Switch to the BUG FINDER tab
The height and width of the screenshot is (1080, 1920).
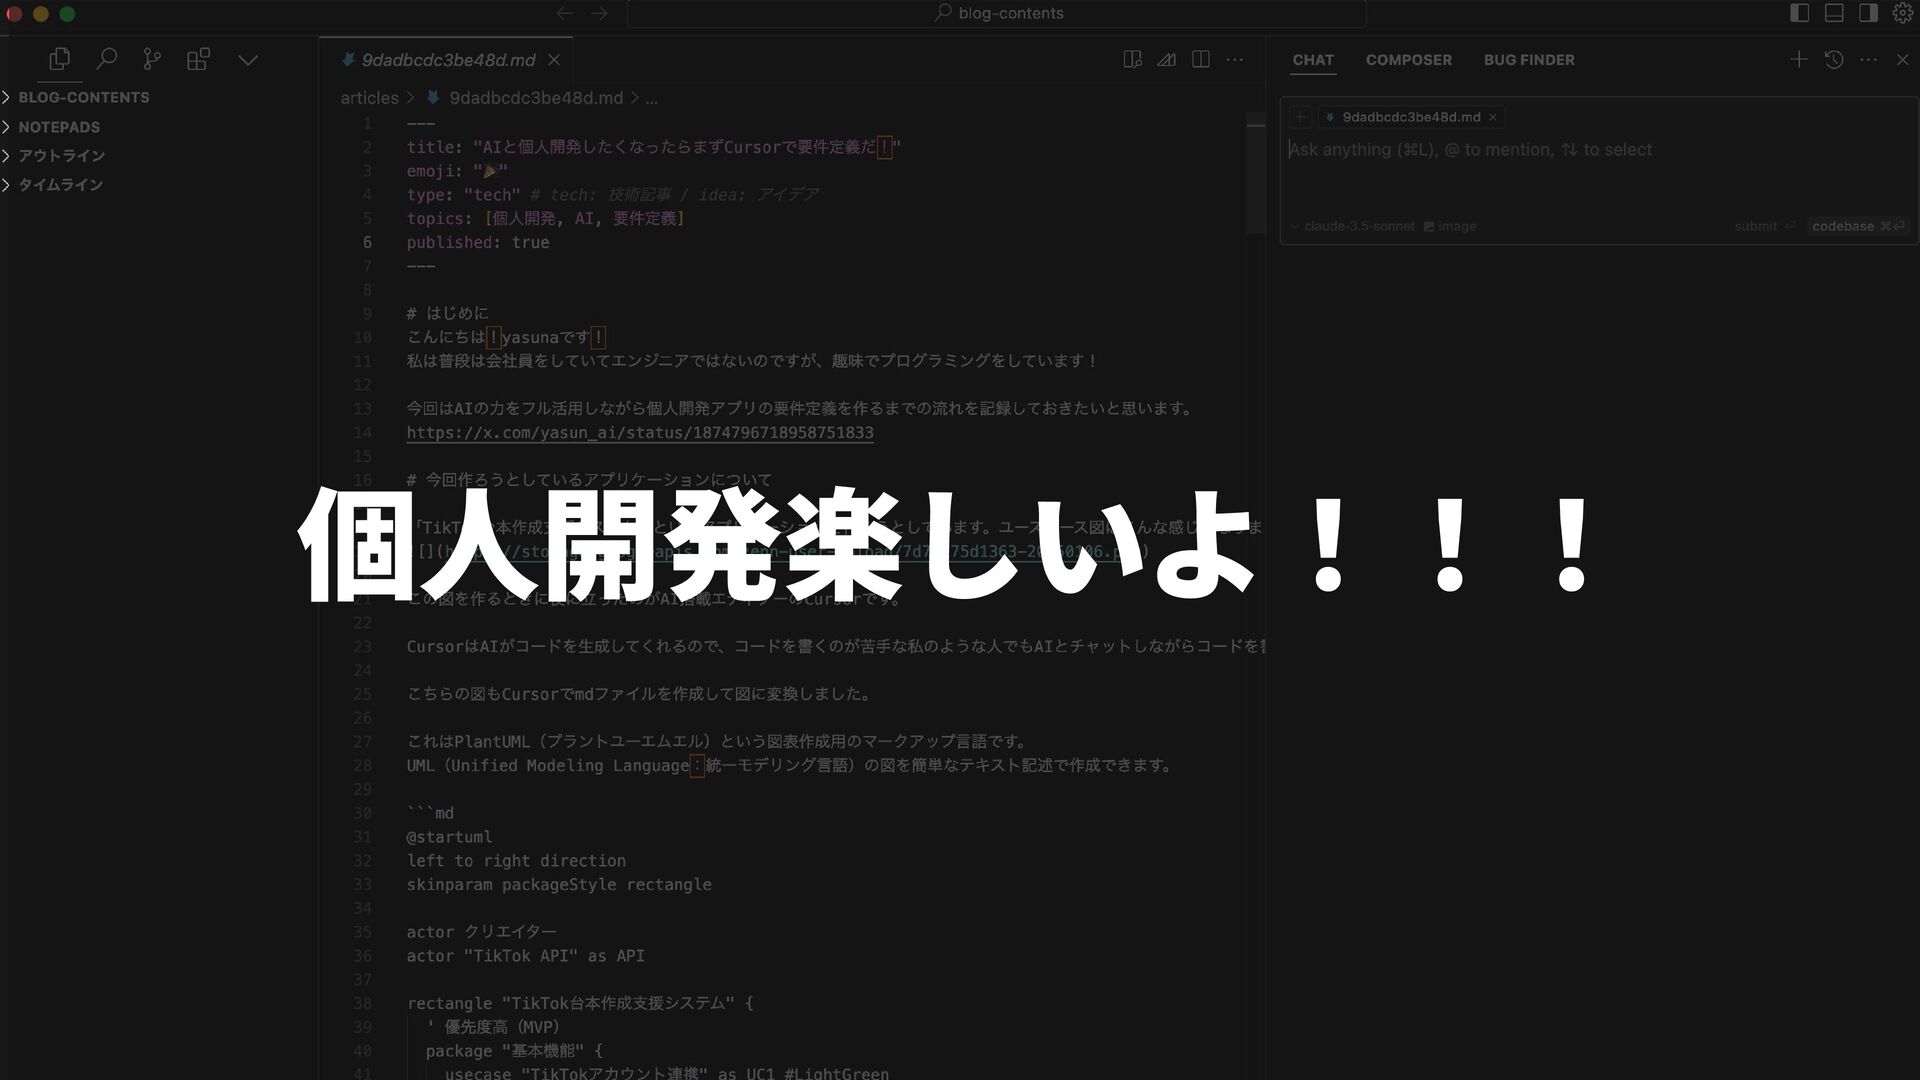[1528, 60]
